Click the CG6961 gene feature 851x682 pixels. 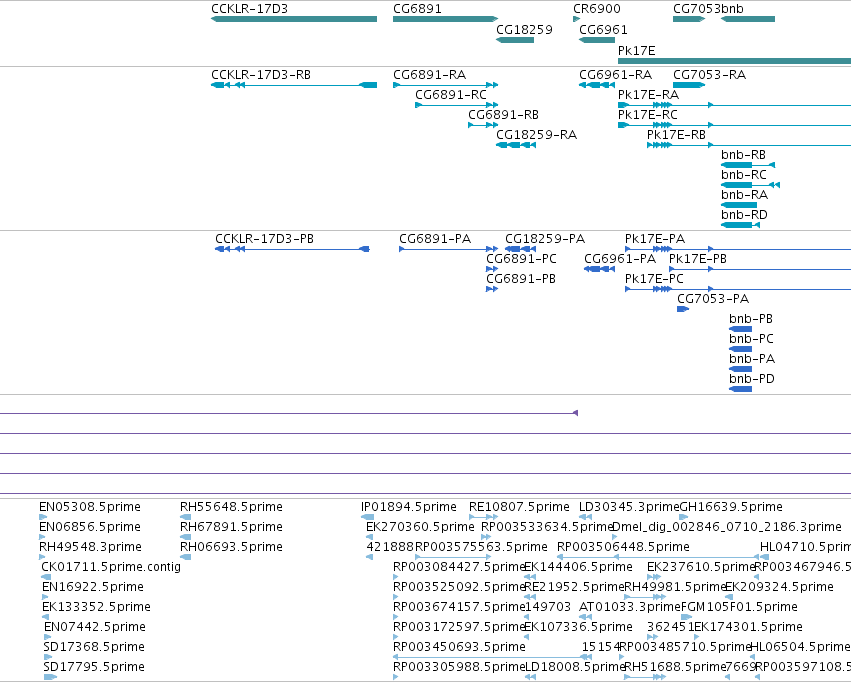tap(597, 40)
